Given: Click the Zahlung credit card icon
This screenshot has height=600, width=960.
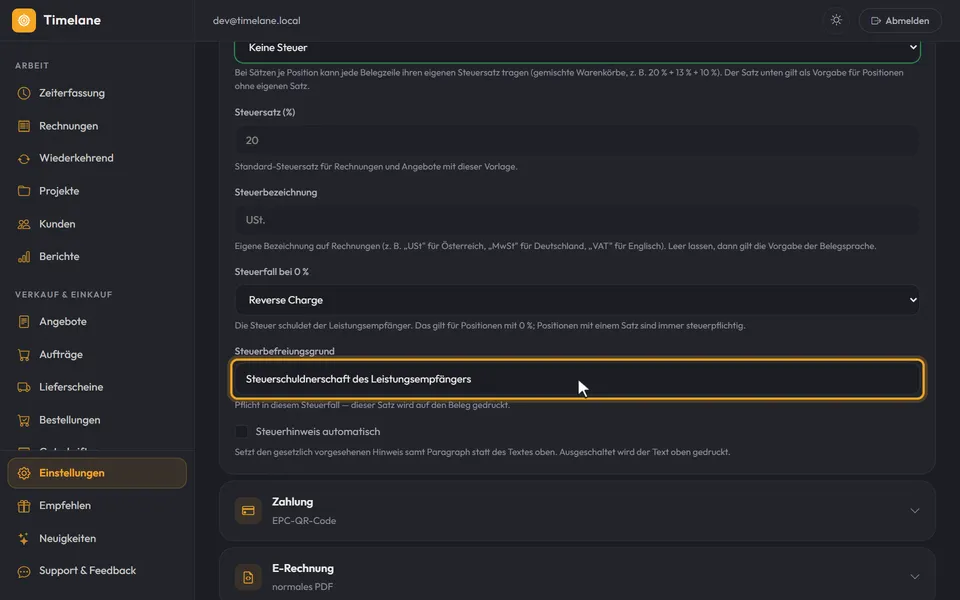Looking at the screenshot, I should coord(248,511).
